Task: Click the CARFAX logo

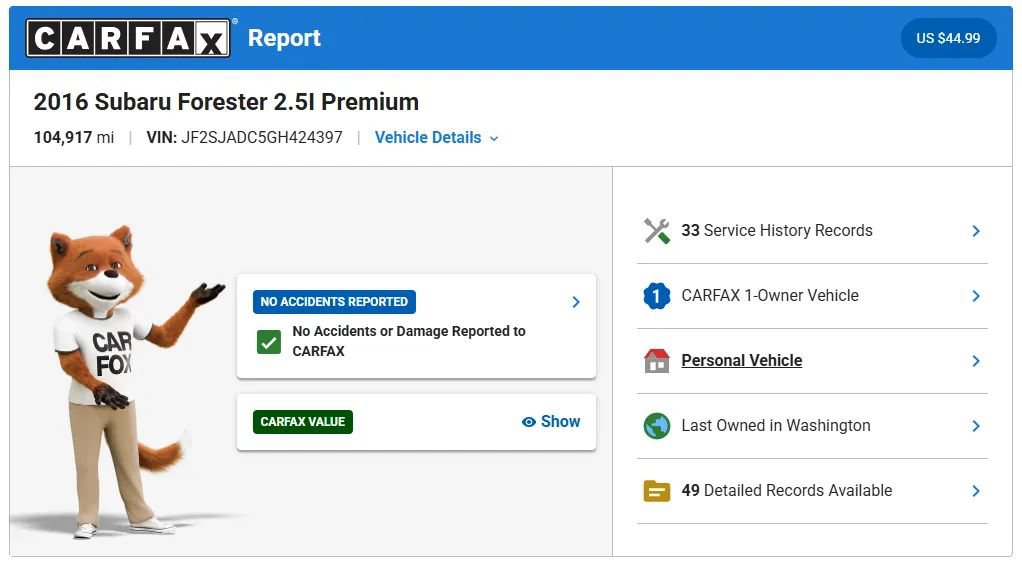Action: pyautogui.click(x=128, y=38)
